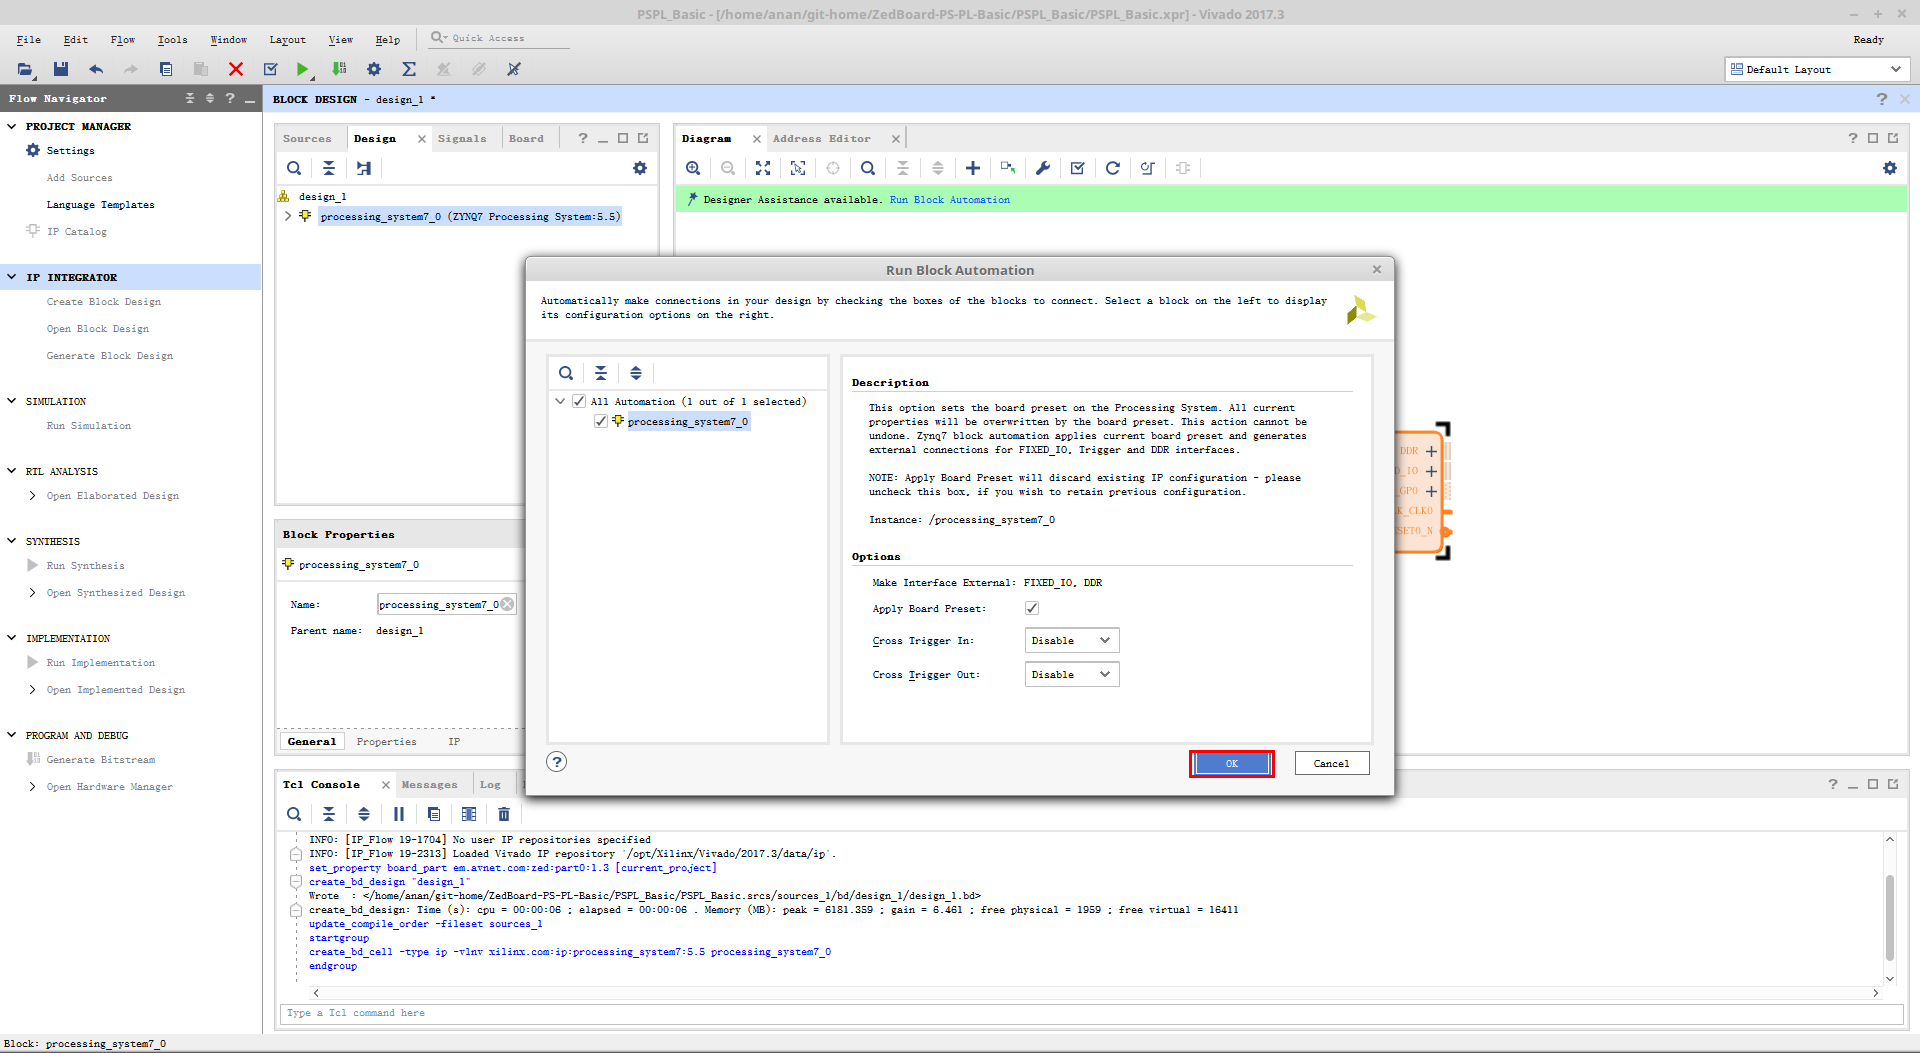Click Copy icon in Tcl Console toolbar
1920x1053 pixels.
434,814
